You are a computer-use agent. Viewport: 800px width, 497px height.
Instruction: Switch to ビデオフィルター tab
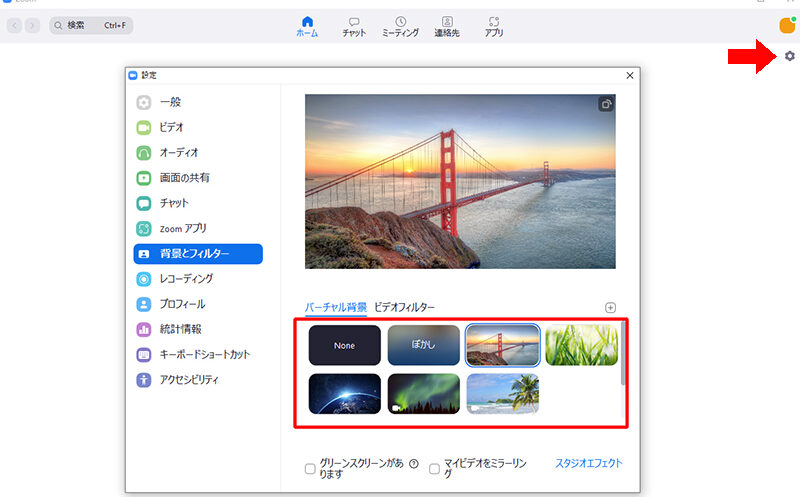[x=405, y=307]
